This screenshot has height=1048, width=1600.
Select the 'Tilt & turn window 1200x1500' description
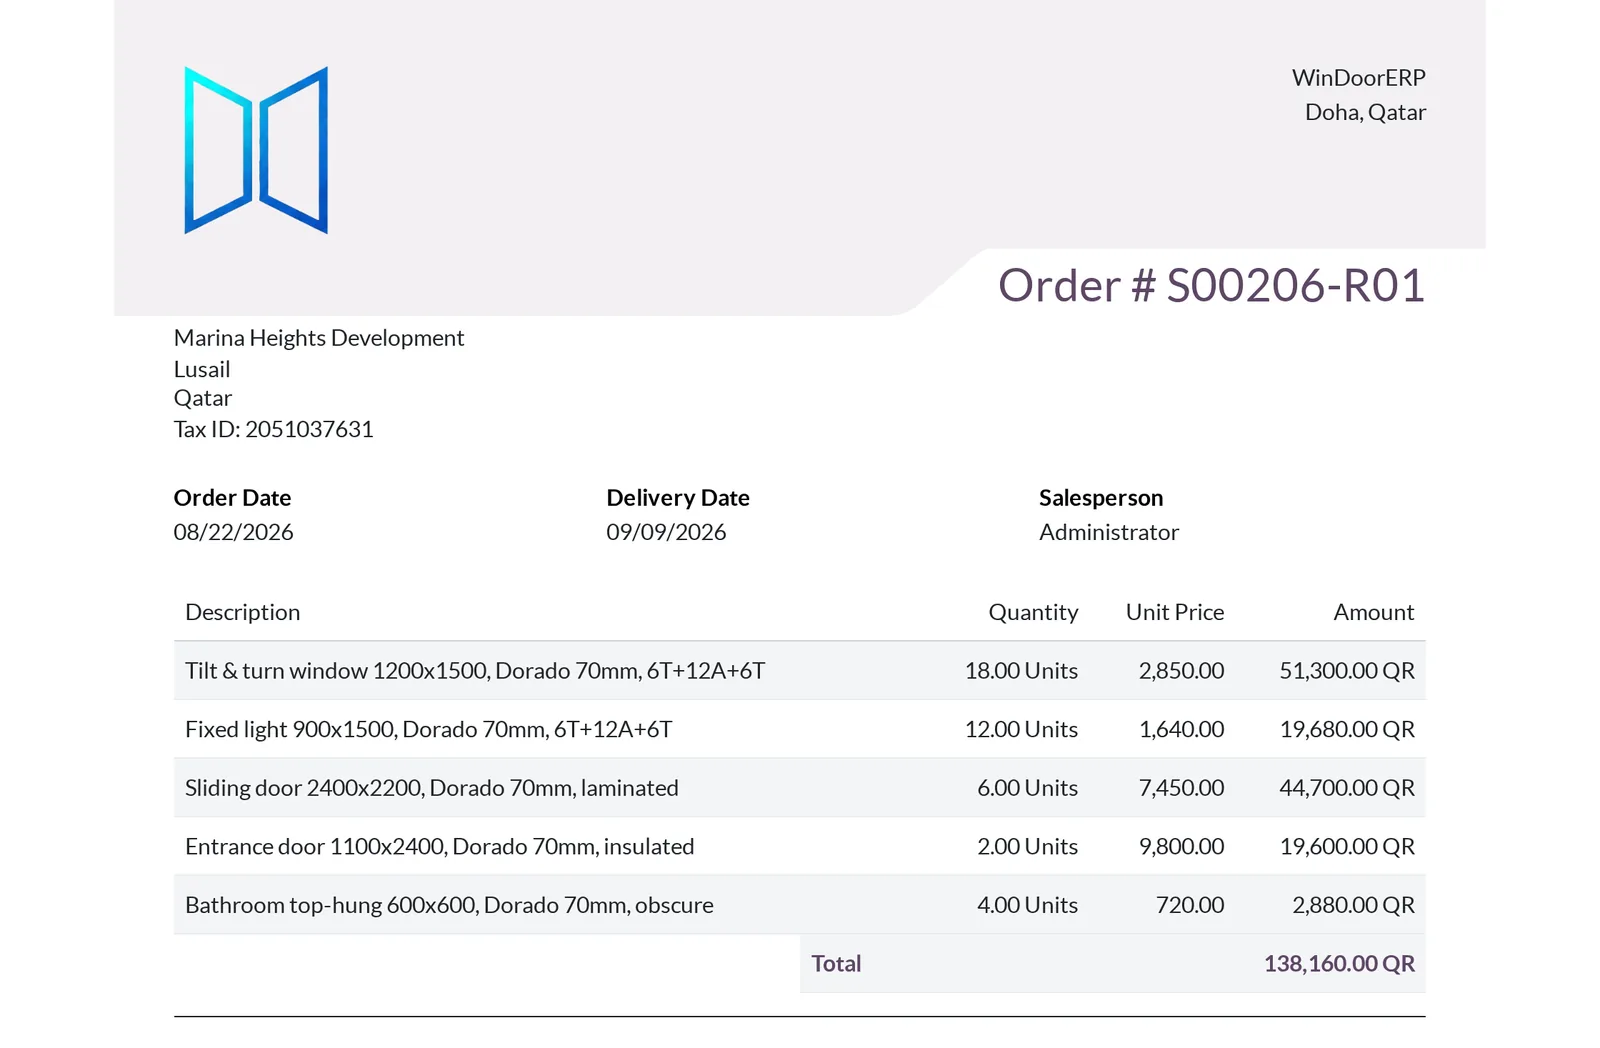(x=475, y=671)
